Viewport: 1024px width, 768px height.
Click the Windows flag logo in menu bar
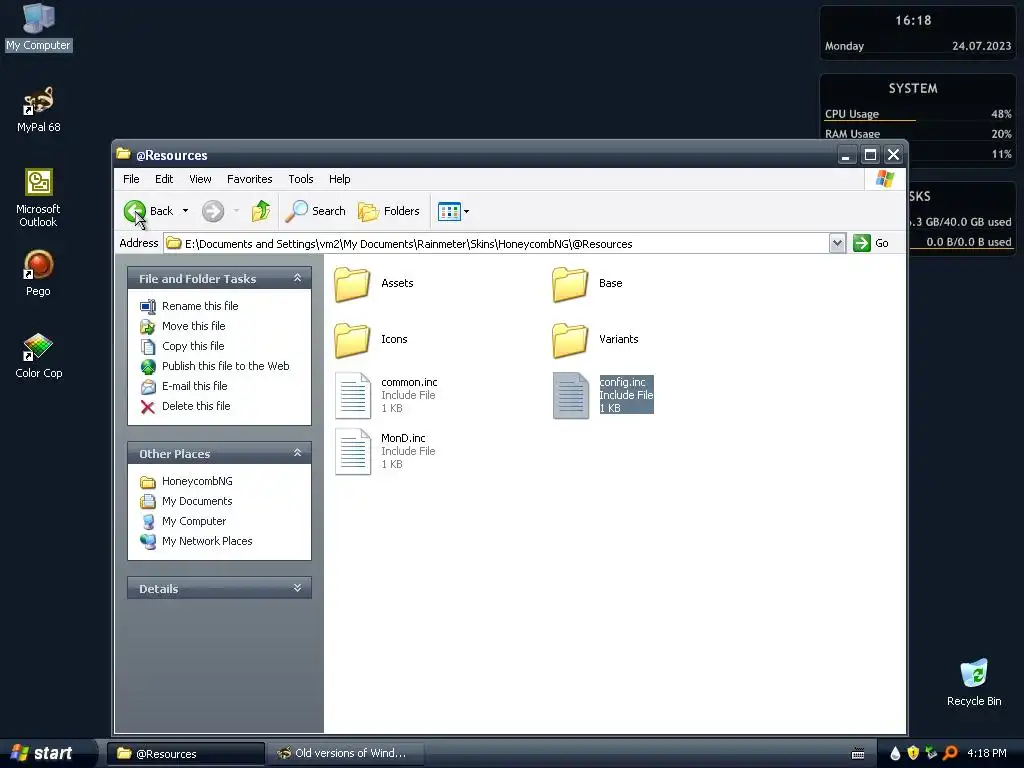click(885, 179)
